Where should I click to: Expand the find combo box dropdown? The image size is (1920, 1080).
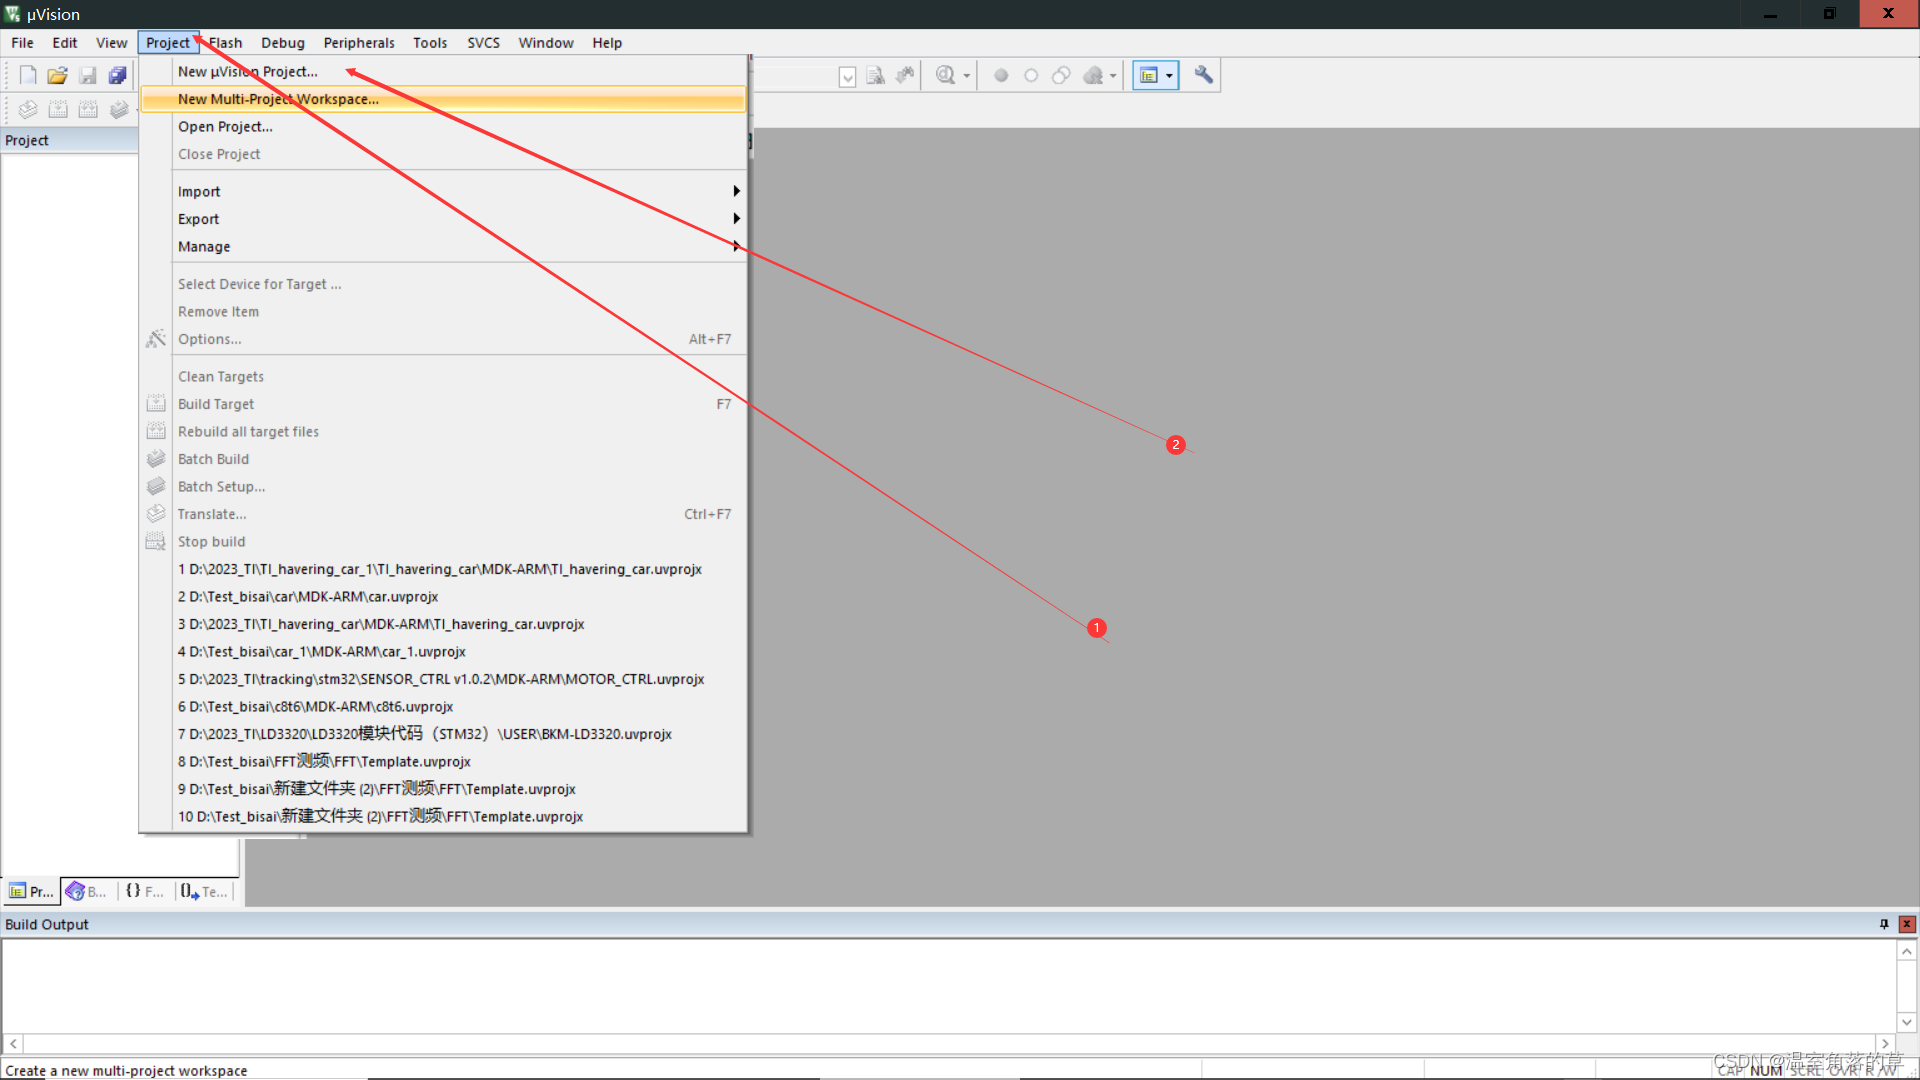(847, 77)
